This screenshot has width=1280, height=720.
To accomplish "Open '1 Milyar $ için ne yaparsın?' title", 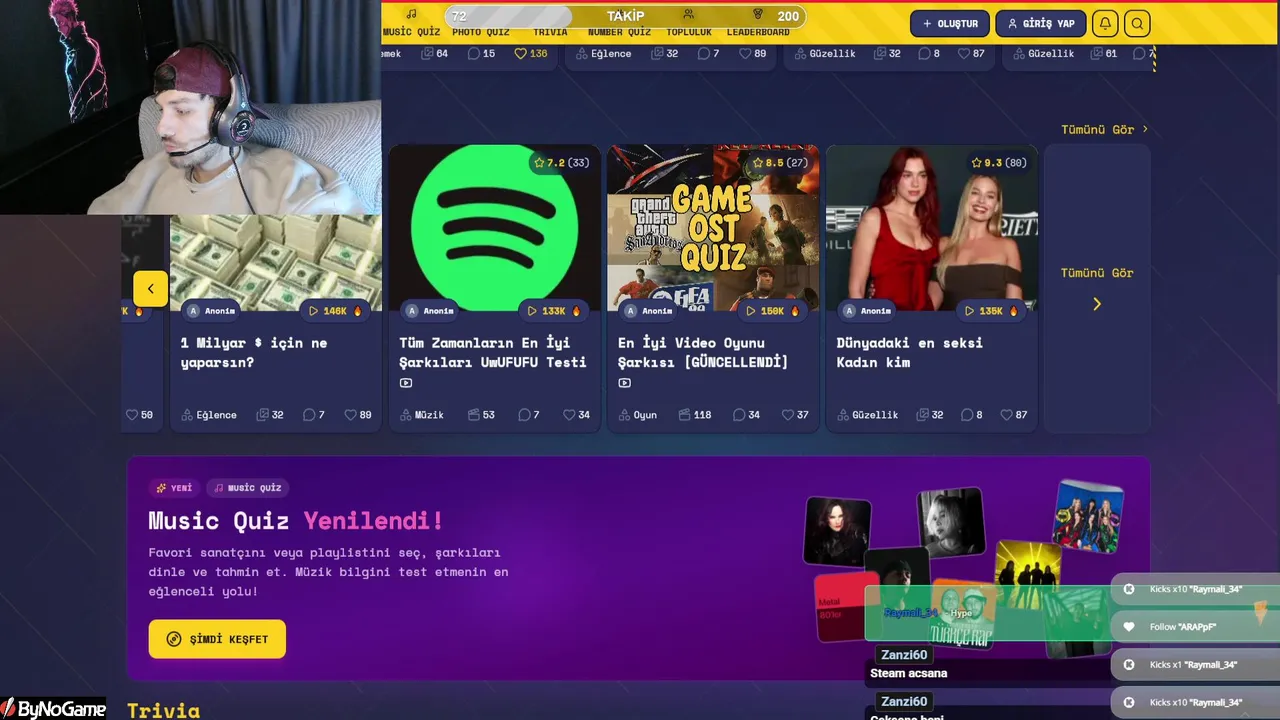I will pos(254,352).
